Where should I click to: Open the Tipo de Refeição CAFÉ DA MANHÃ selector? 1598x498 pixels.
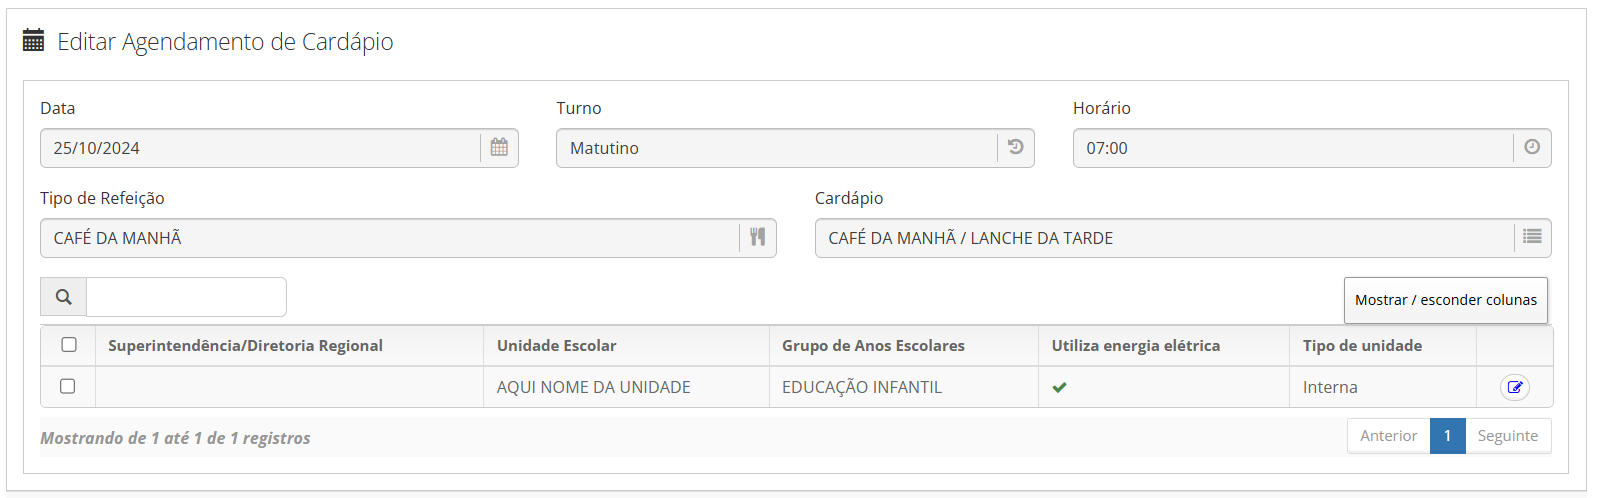[x=390, y=238]
